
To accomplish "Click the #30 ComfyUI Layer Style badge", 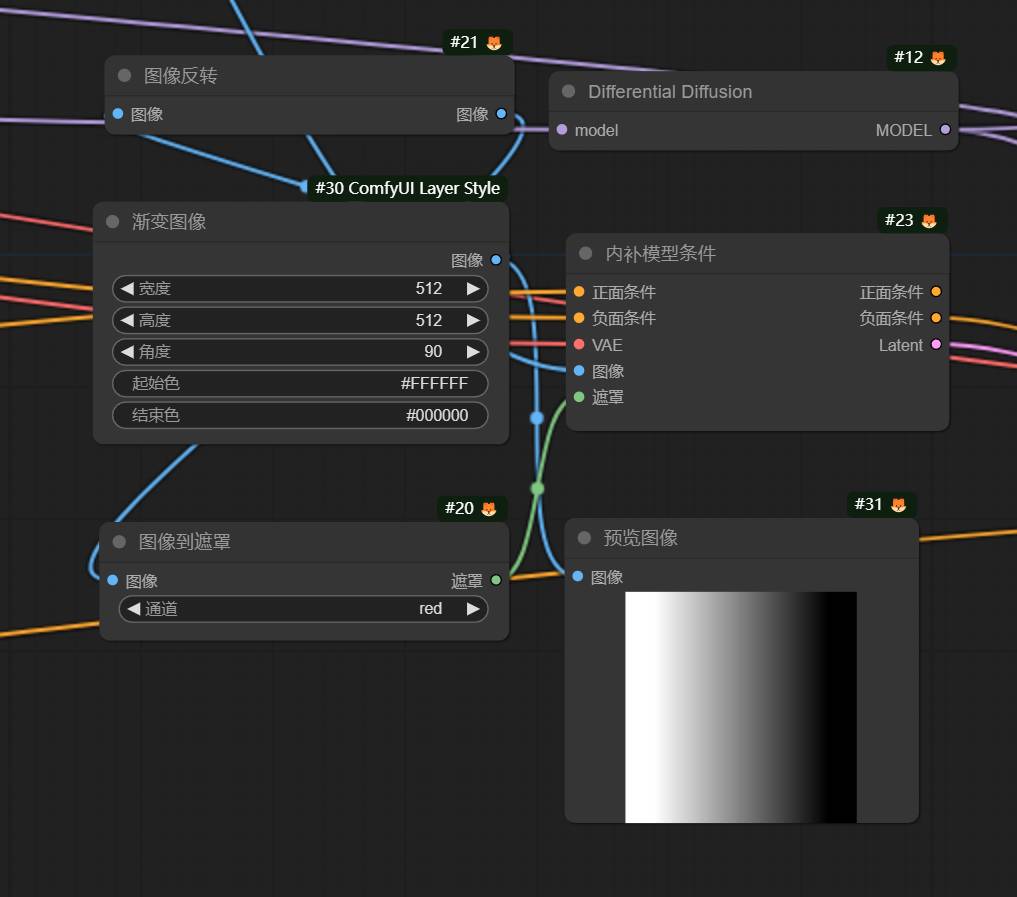I will pos(407,188).
